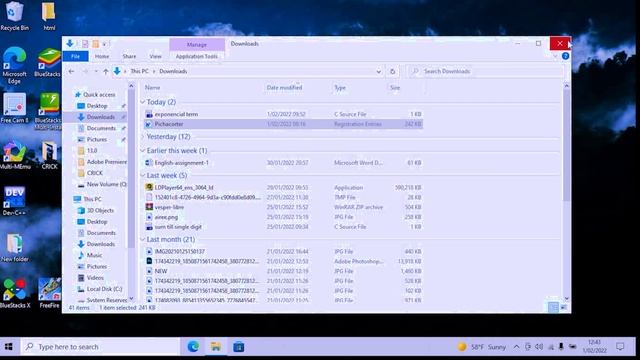Viewport: 640px width, 360px height.
Task: Refresh the Downloads folder view
Action: (392, 71)
